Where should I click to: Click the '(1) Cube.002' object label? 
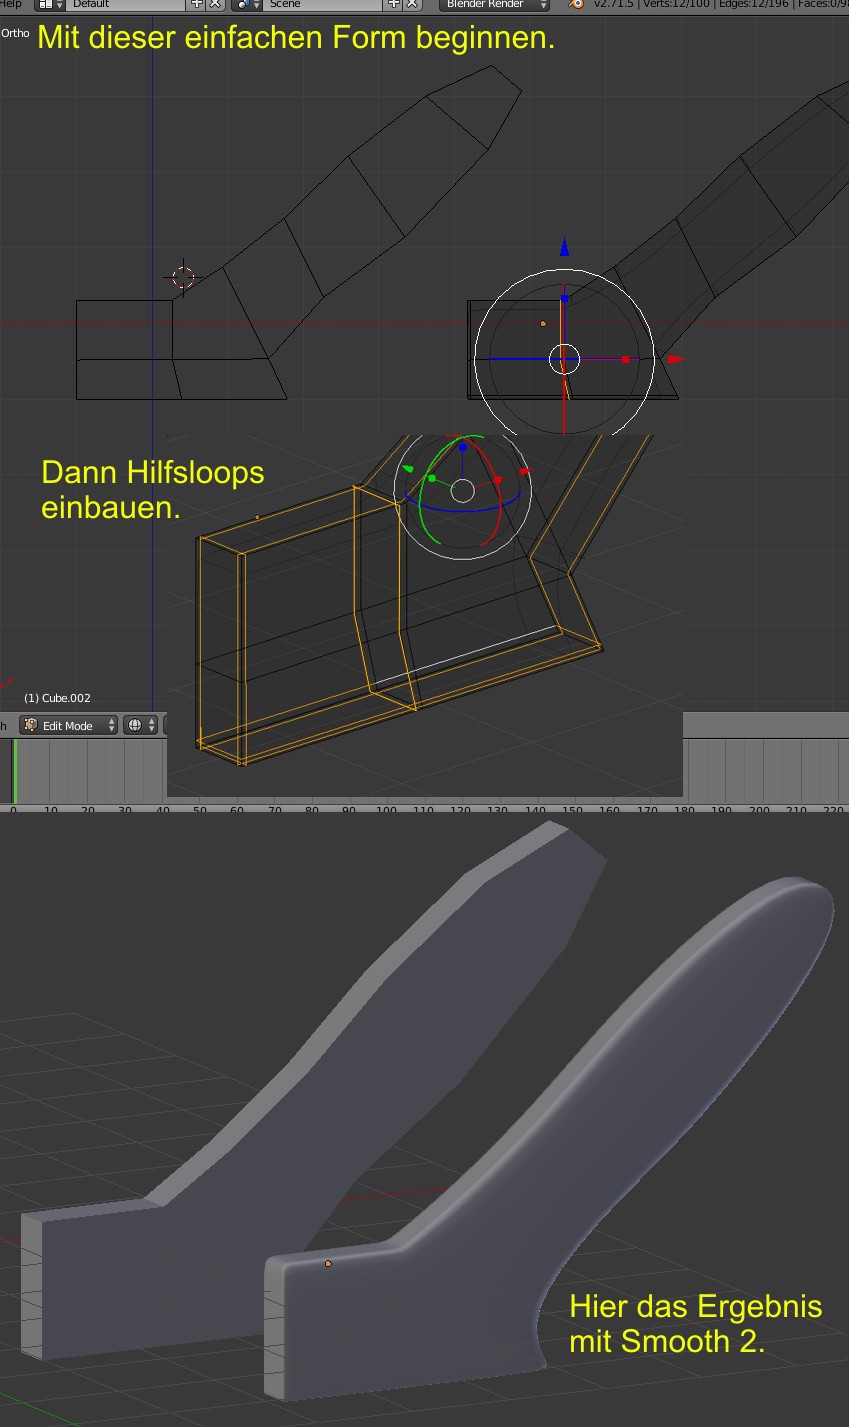(57, 698)
